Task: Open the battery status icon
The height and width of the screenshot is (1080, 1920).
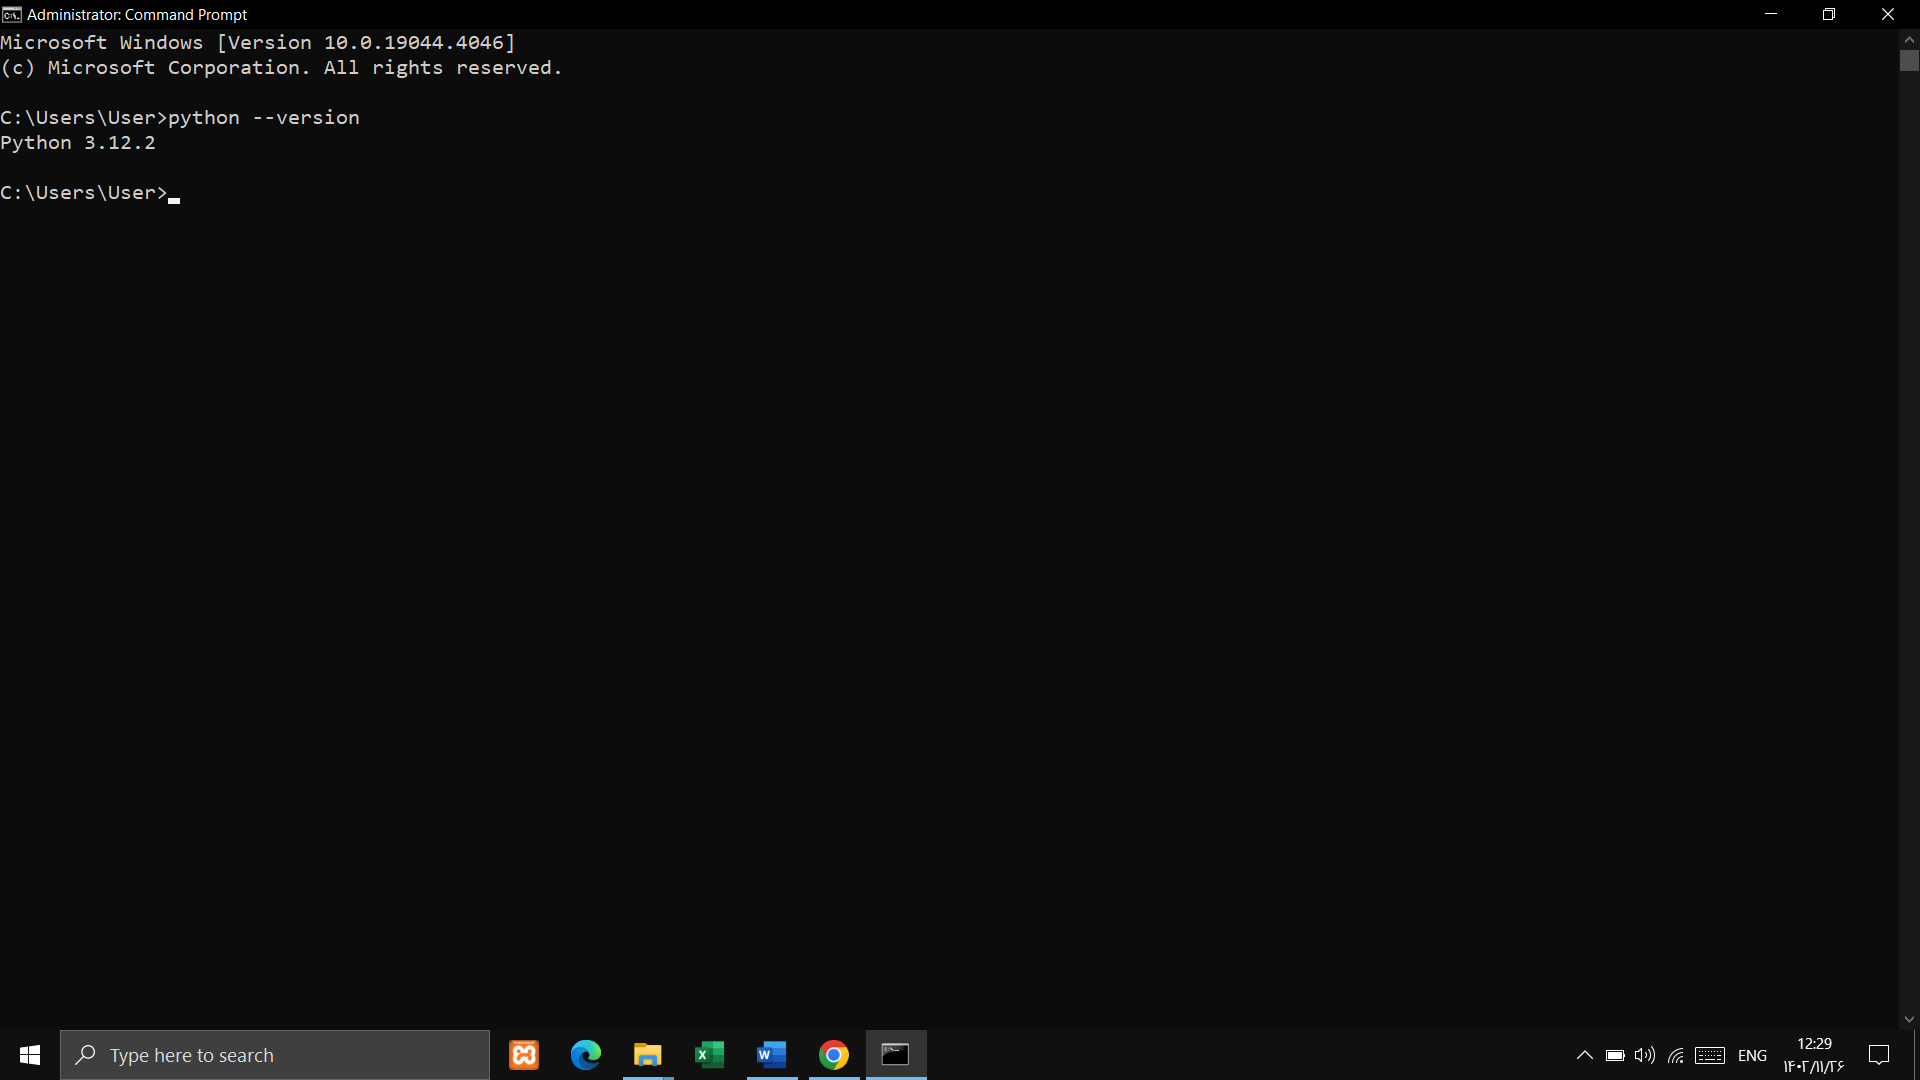Action: point(1615,1055)
